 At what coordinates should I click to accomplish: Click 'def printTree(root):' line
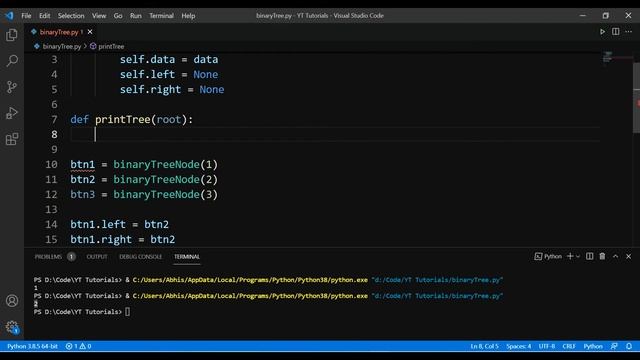131,120
